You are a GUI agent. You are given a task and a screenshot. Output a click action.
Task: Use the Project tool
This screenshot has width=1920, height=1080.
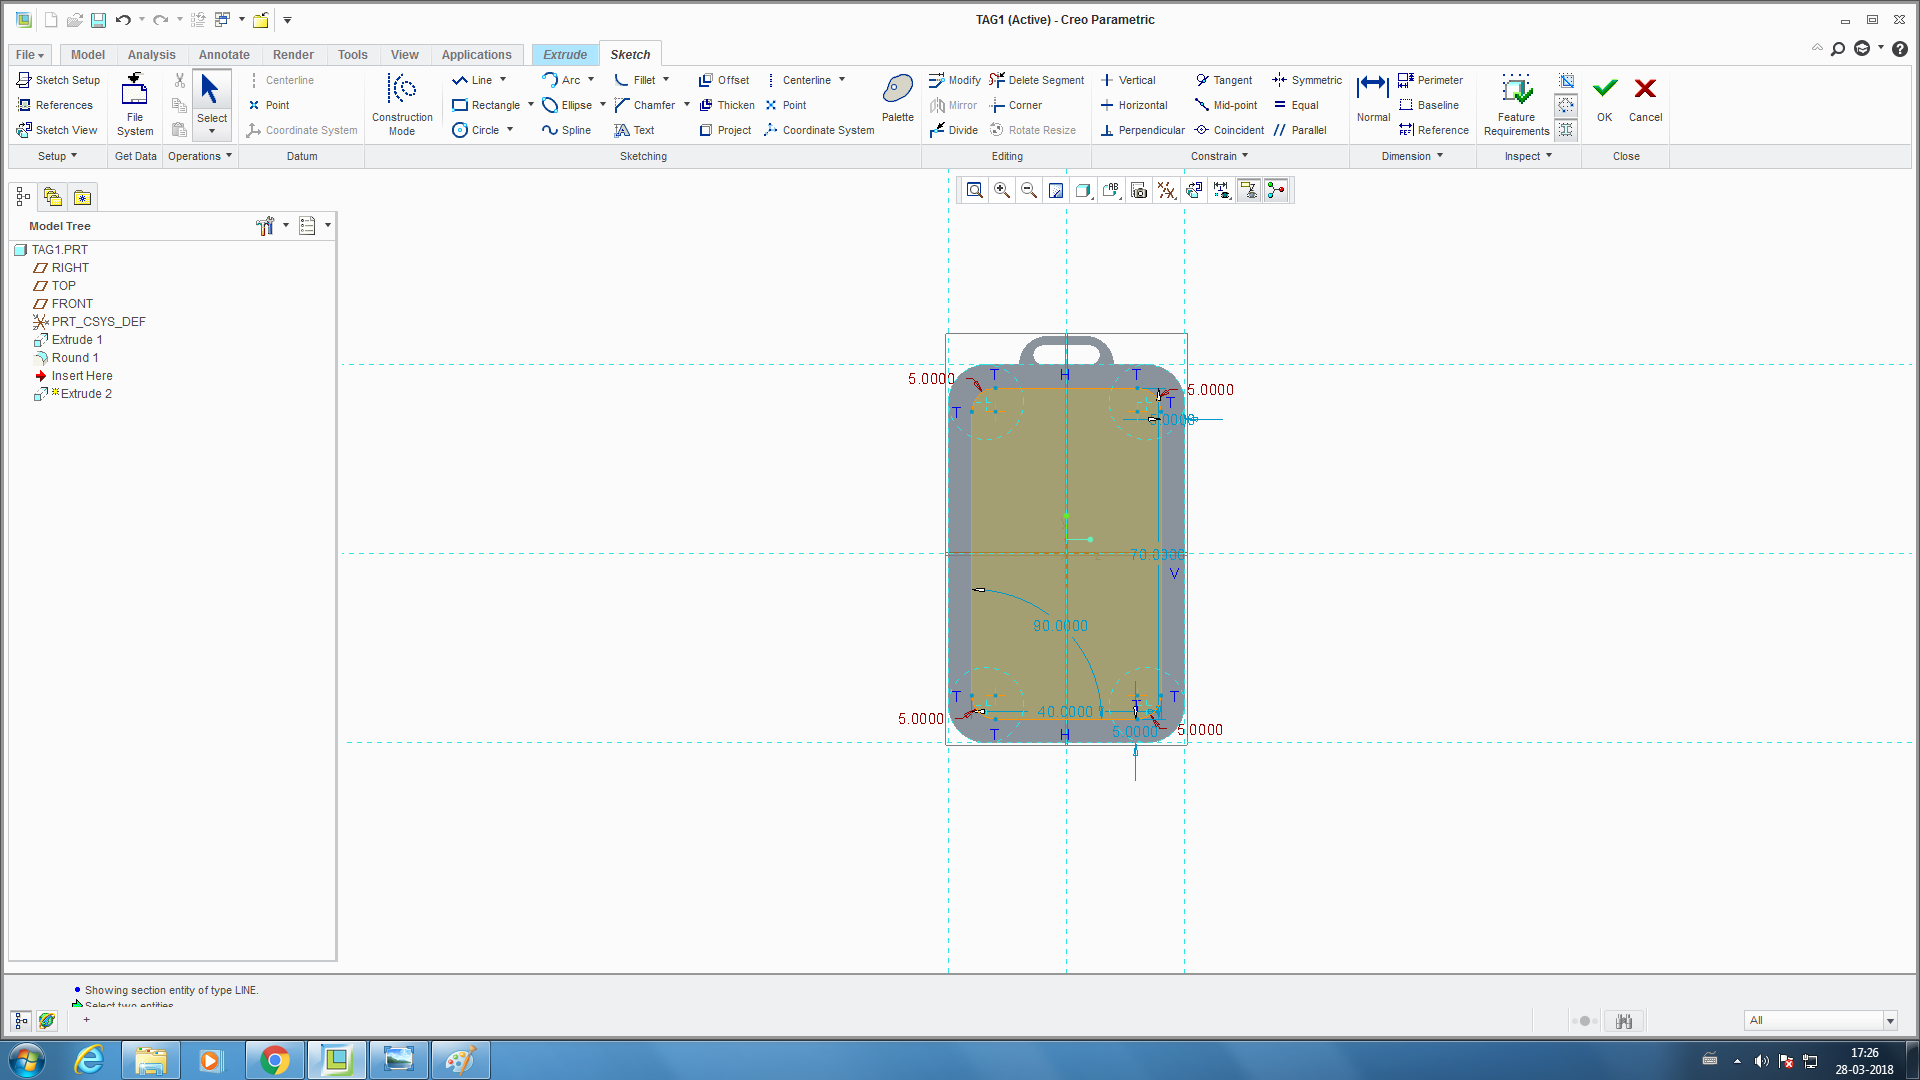(725, 130)
